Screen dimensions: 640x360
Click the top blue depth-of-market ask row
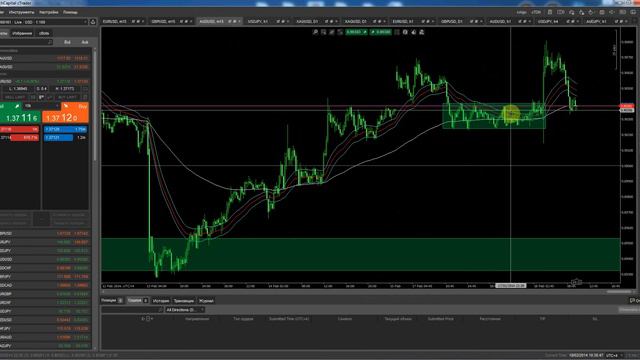[65, 129]
